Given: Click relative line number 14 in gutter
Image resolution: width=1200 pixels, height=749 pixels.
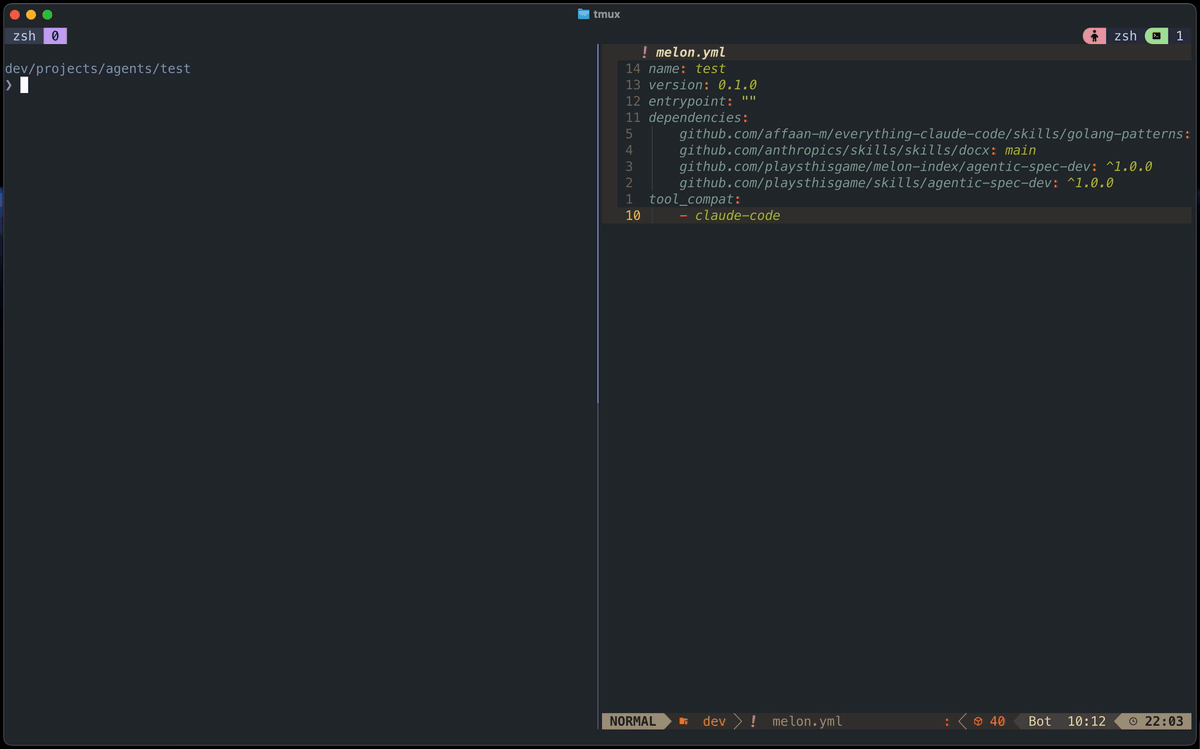Looking at the screenshot, I should click(632, 69).
